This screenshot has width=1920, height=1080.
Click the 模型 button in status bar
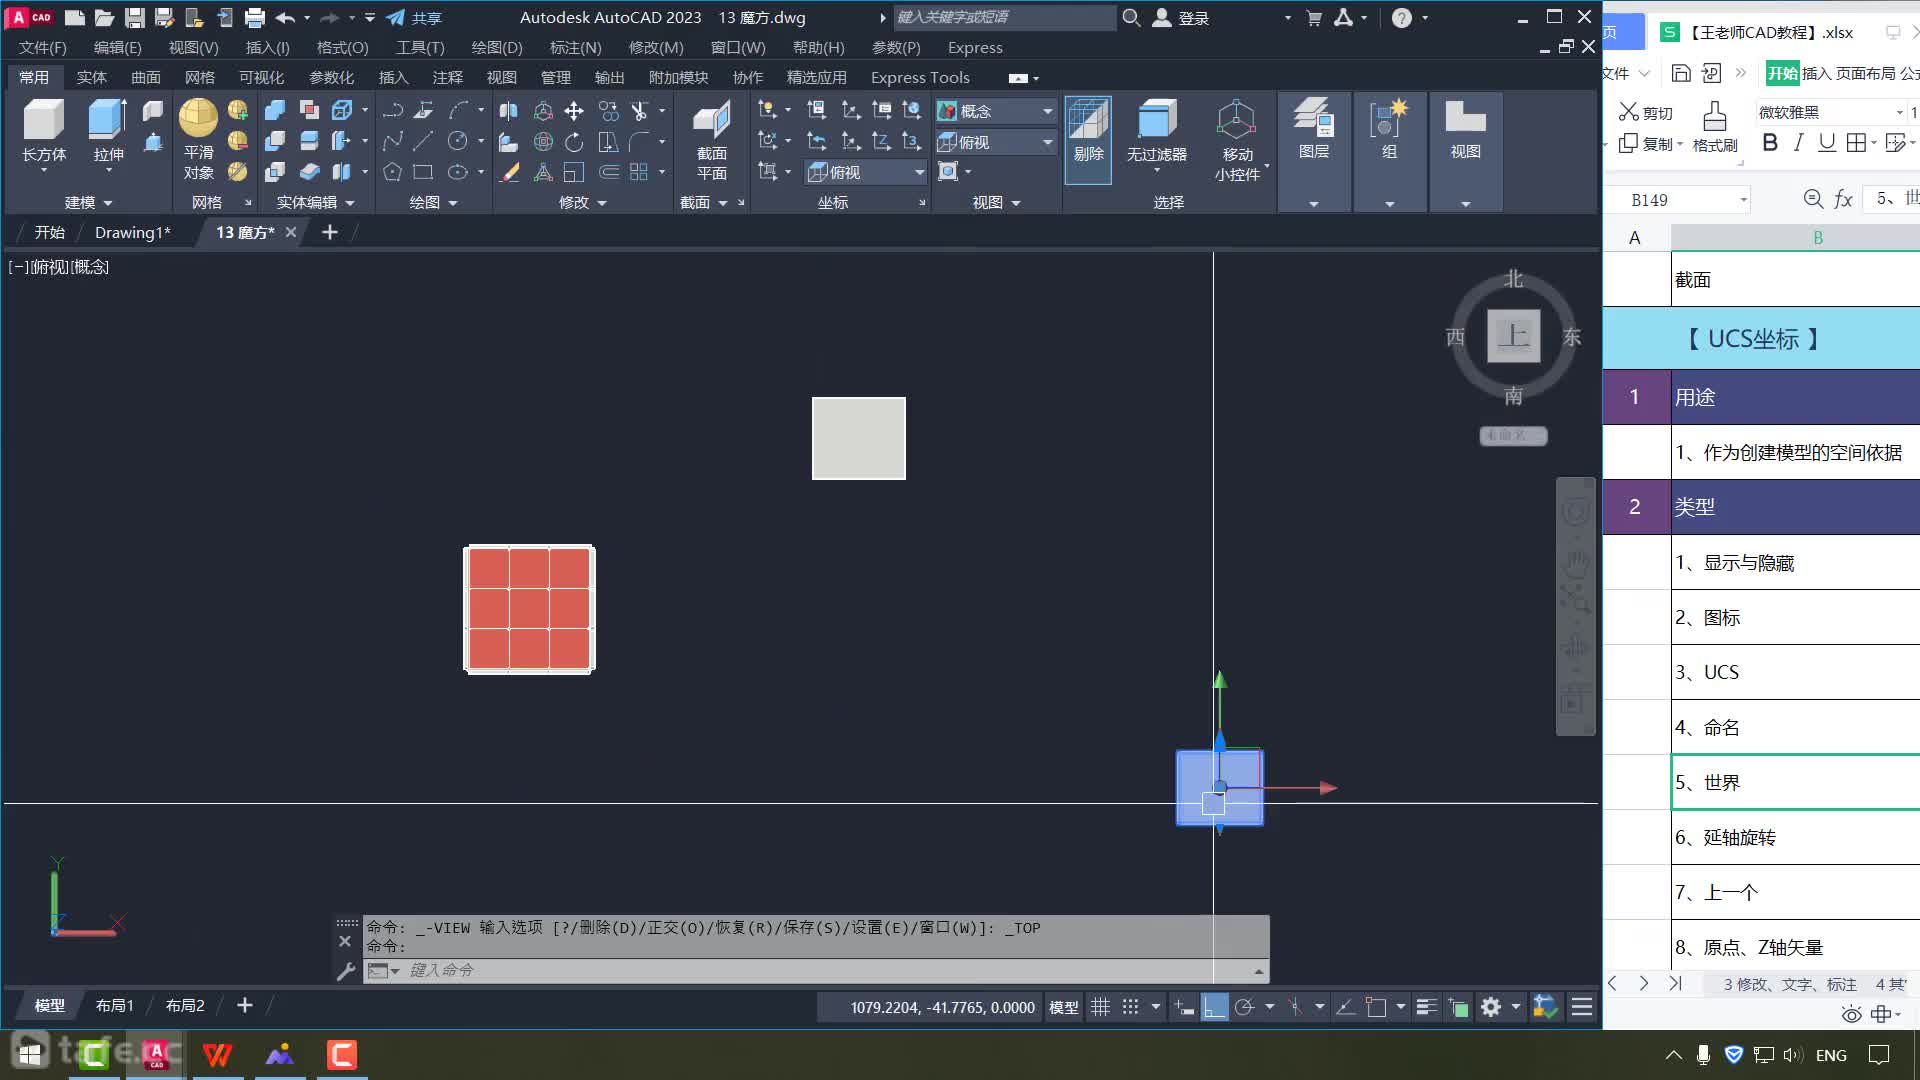[x=1063, y=1007]
